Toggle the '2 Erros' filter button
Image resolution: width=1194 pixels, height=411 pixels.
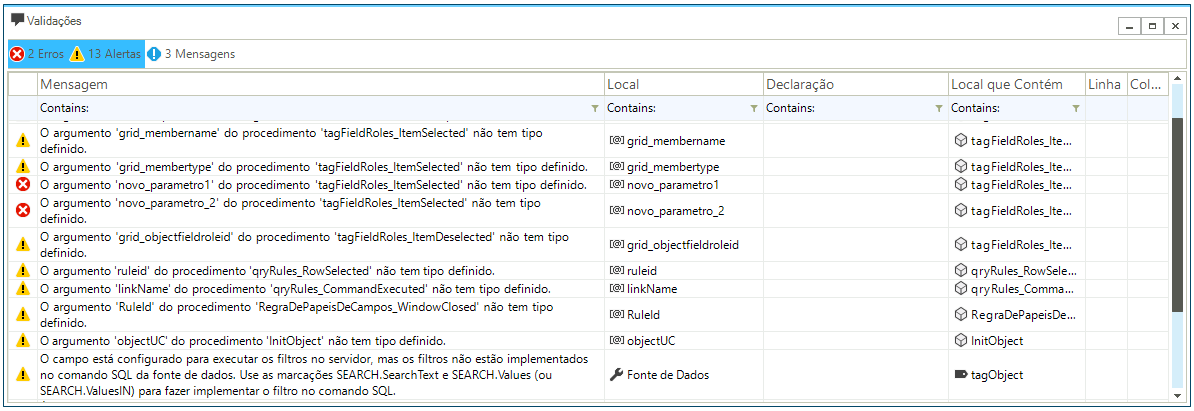click(x=37, y=54)
